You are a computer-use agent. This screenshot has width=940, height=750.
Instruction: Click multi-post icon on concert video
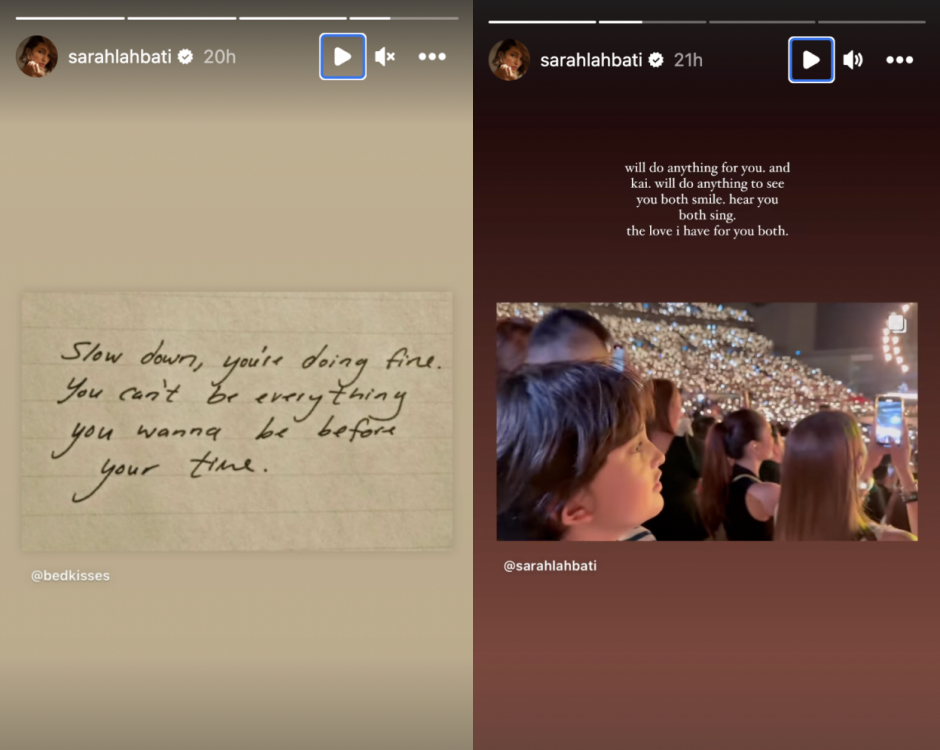click(x=897, y=323)
